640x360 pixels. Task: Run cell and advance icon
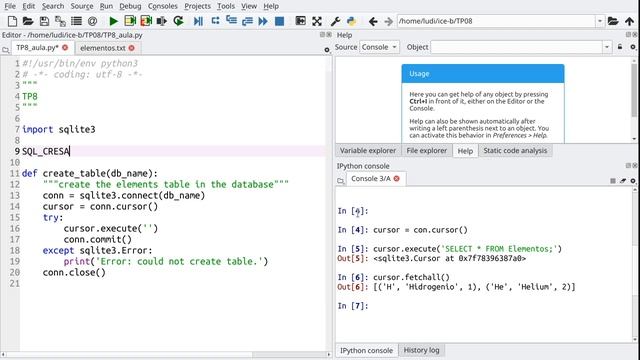(x=146, y=21)
